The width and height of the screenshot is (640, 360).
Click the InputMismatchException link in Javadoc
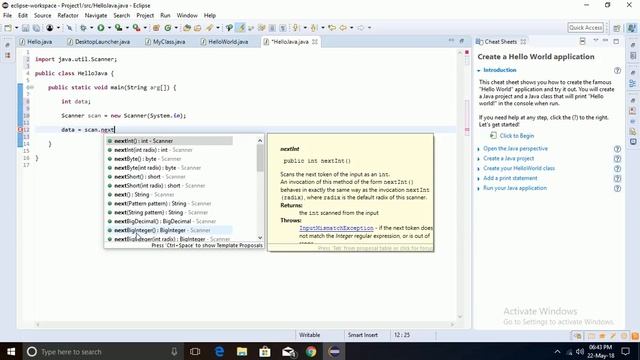[336, 228]
